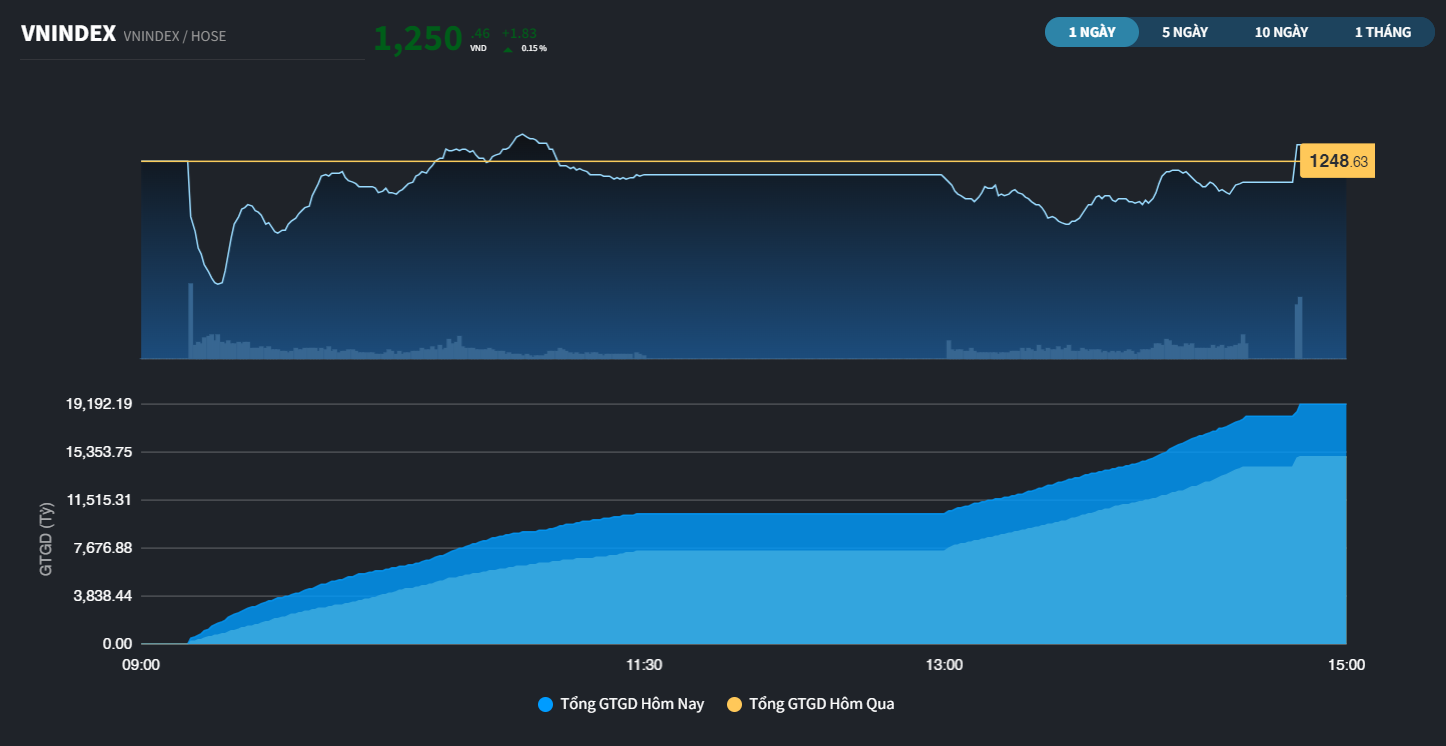Screen dimensions: 1446x746
Task: Open the 10 NGÀY chart range
Action: coord(1281,32)
